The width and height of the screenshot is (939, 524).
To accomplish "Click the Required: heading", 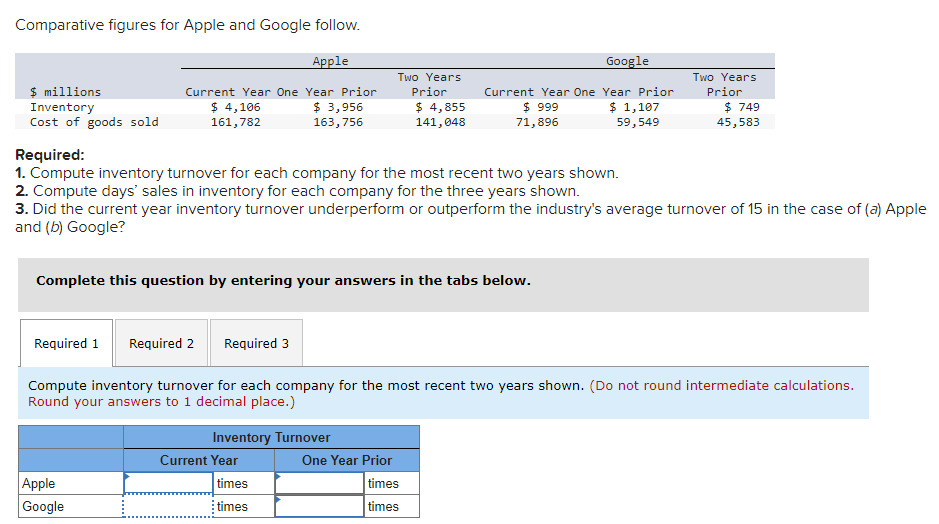I will pyautogui.click(x=50, y=155).
